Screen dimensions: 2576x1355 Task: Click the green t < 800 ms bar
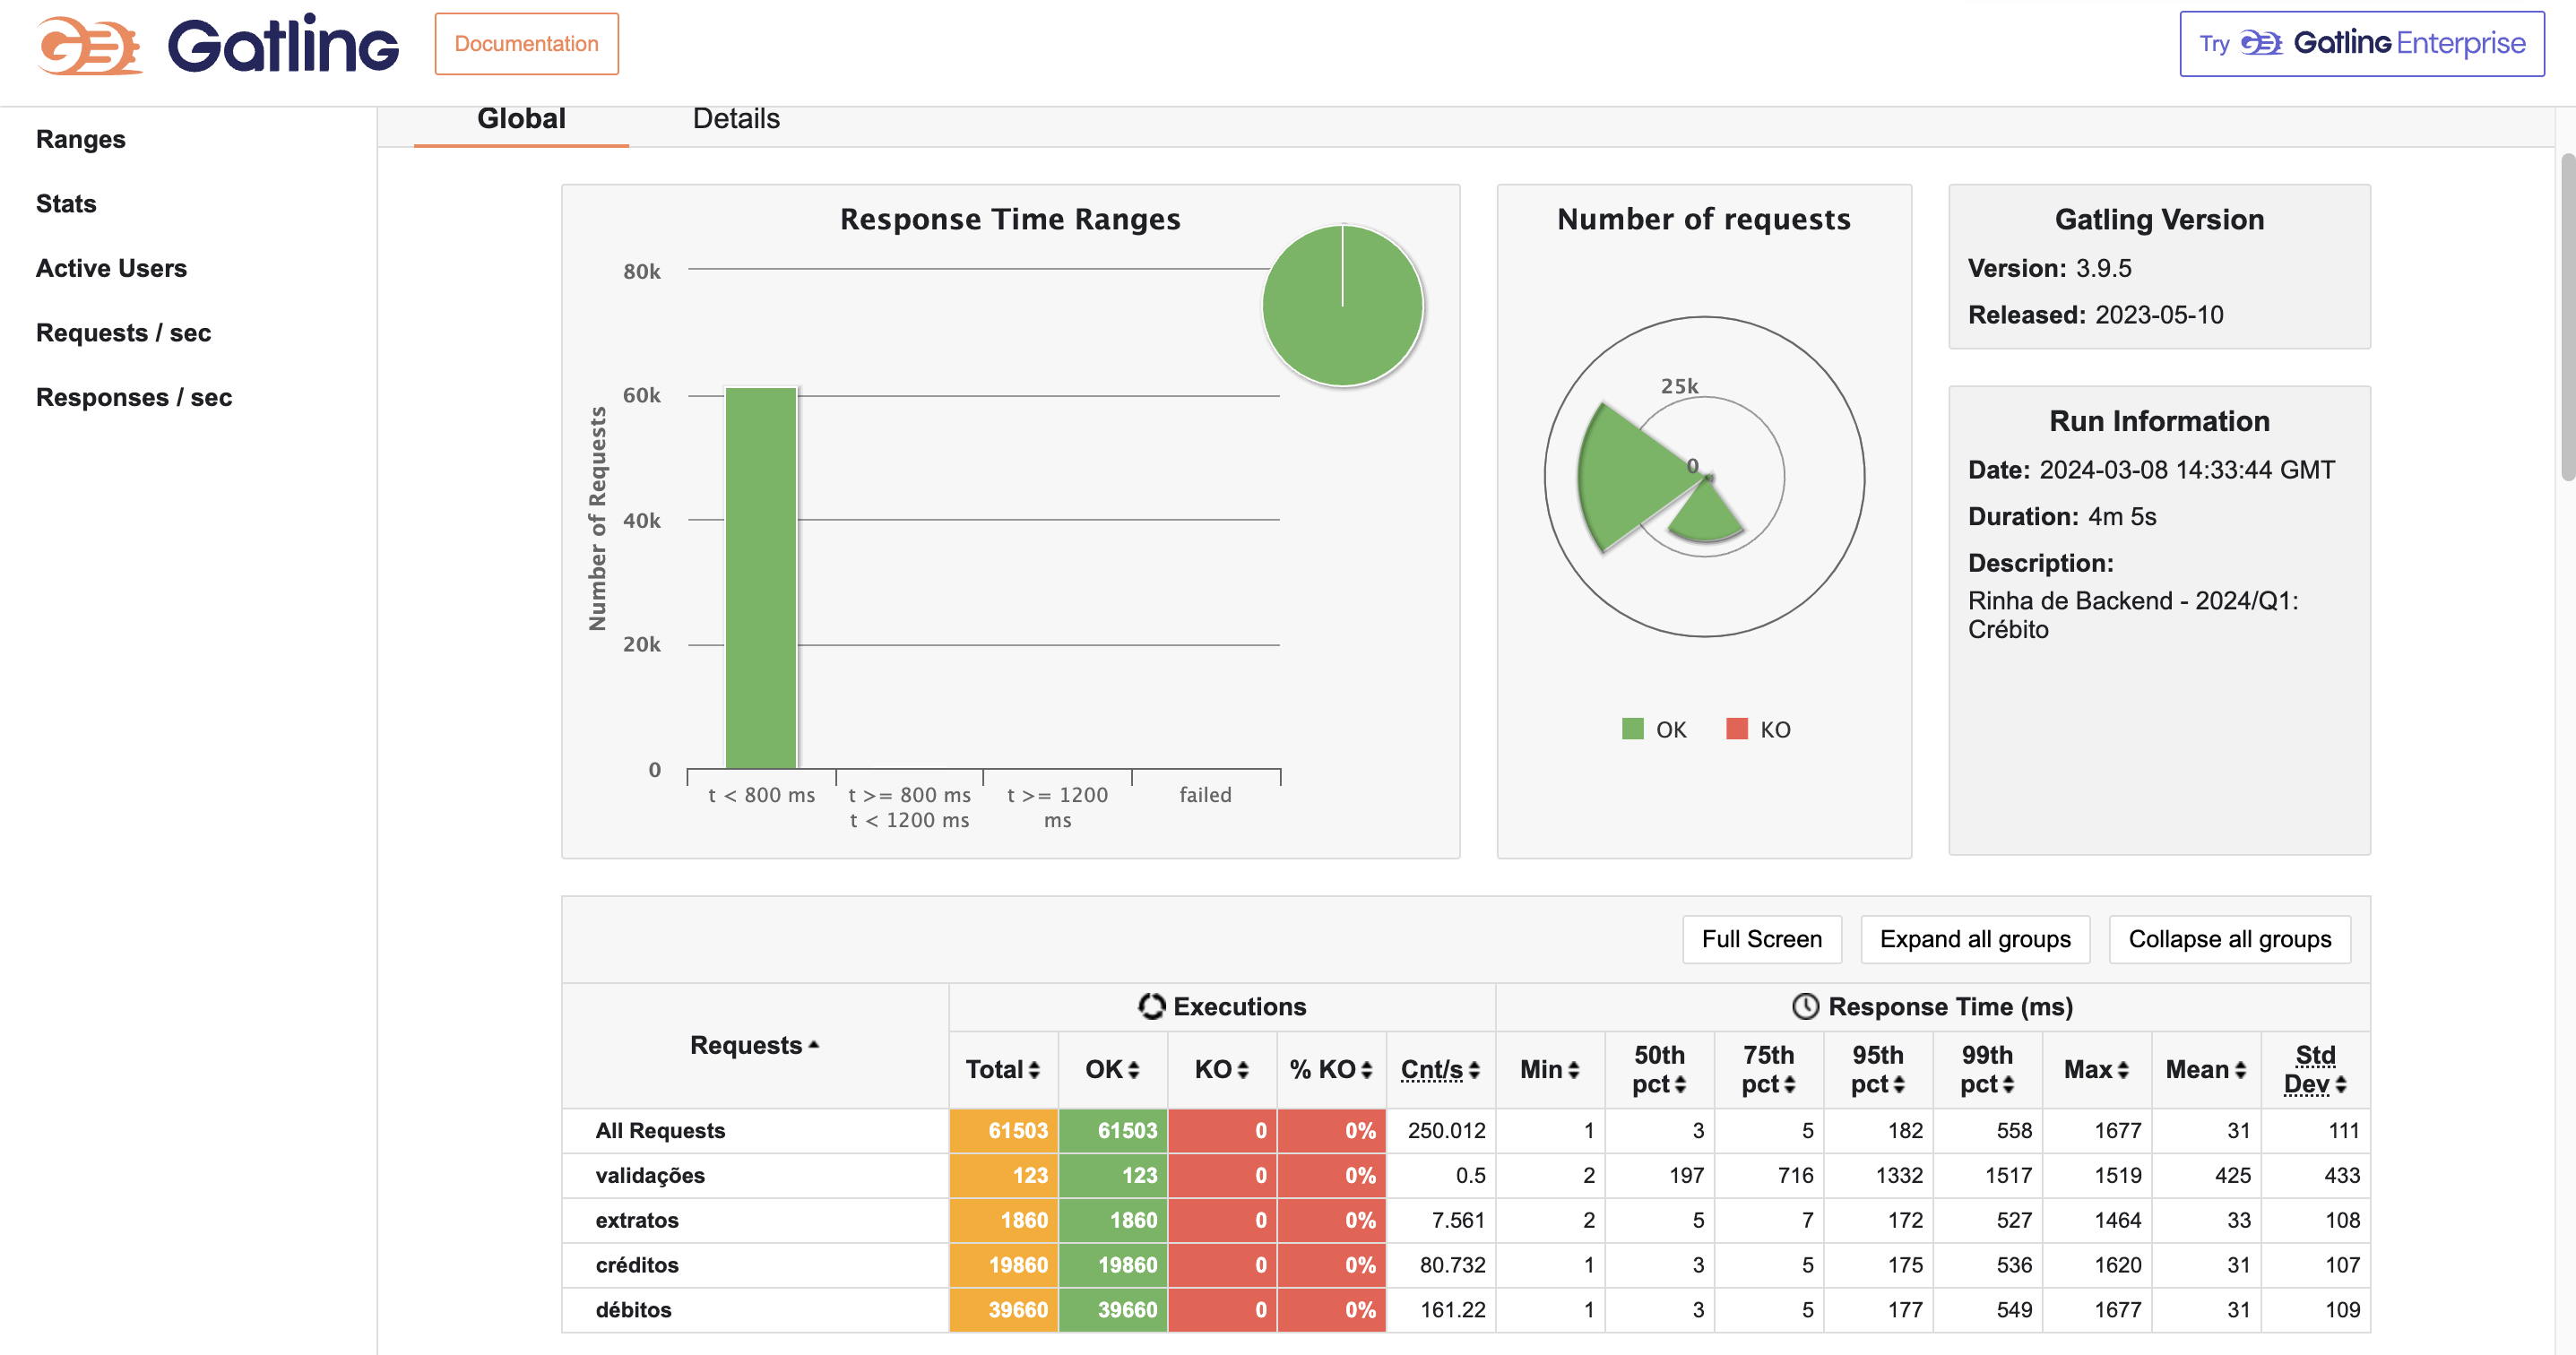click(761, 578)
